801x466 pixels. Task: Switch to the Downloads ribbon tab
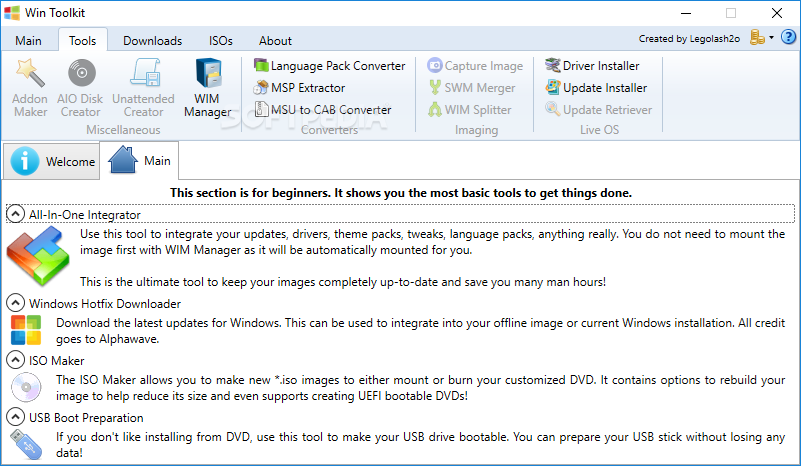tap(152, 40)
